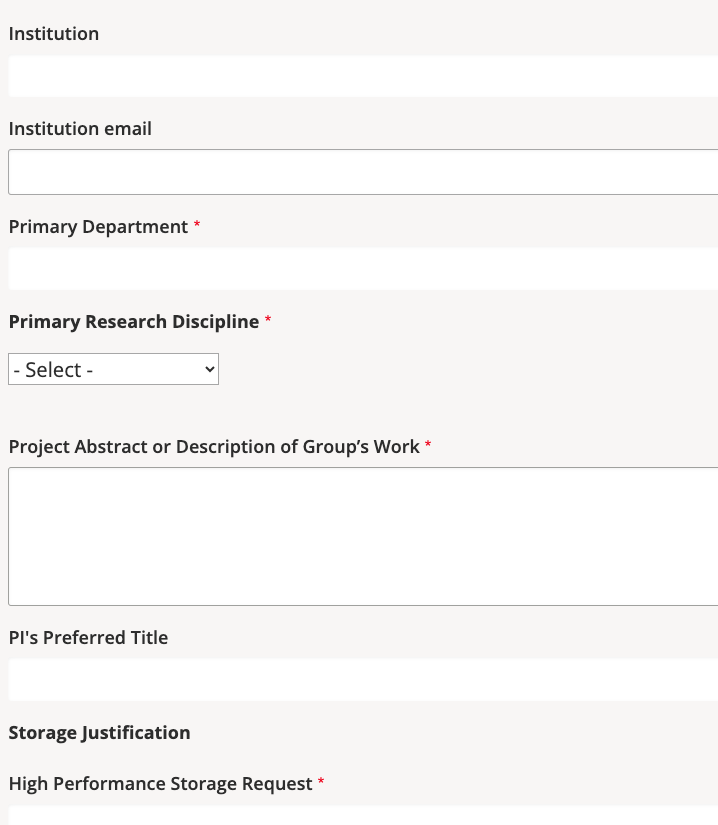Click the Institution email label
The image size is (718, 825).
click(80, 129)
